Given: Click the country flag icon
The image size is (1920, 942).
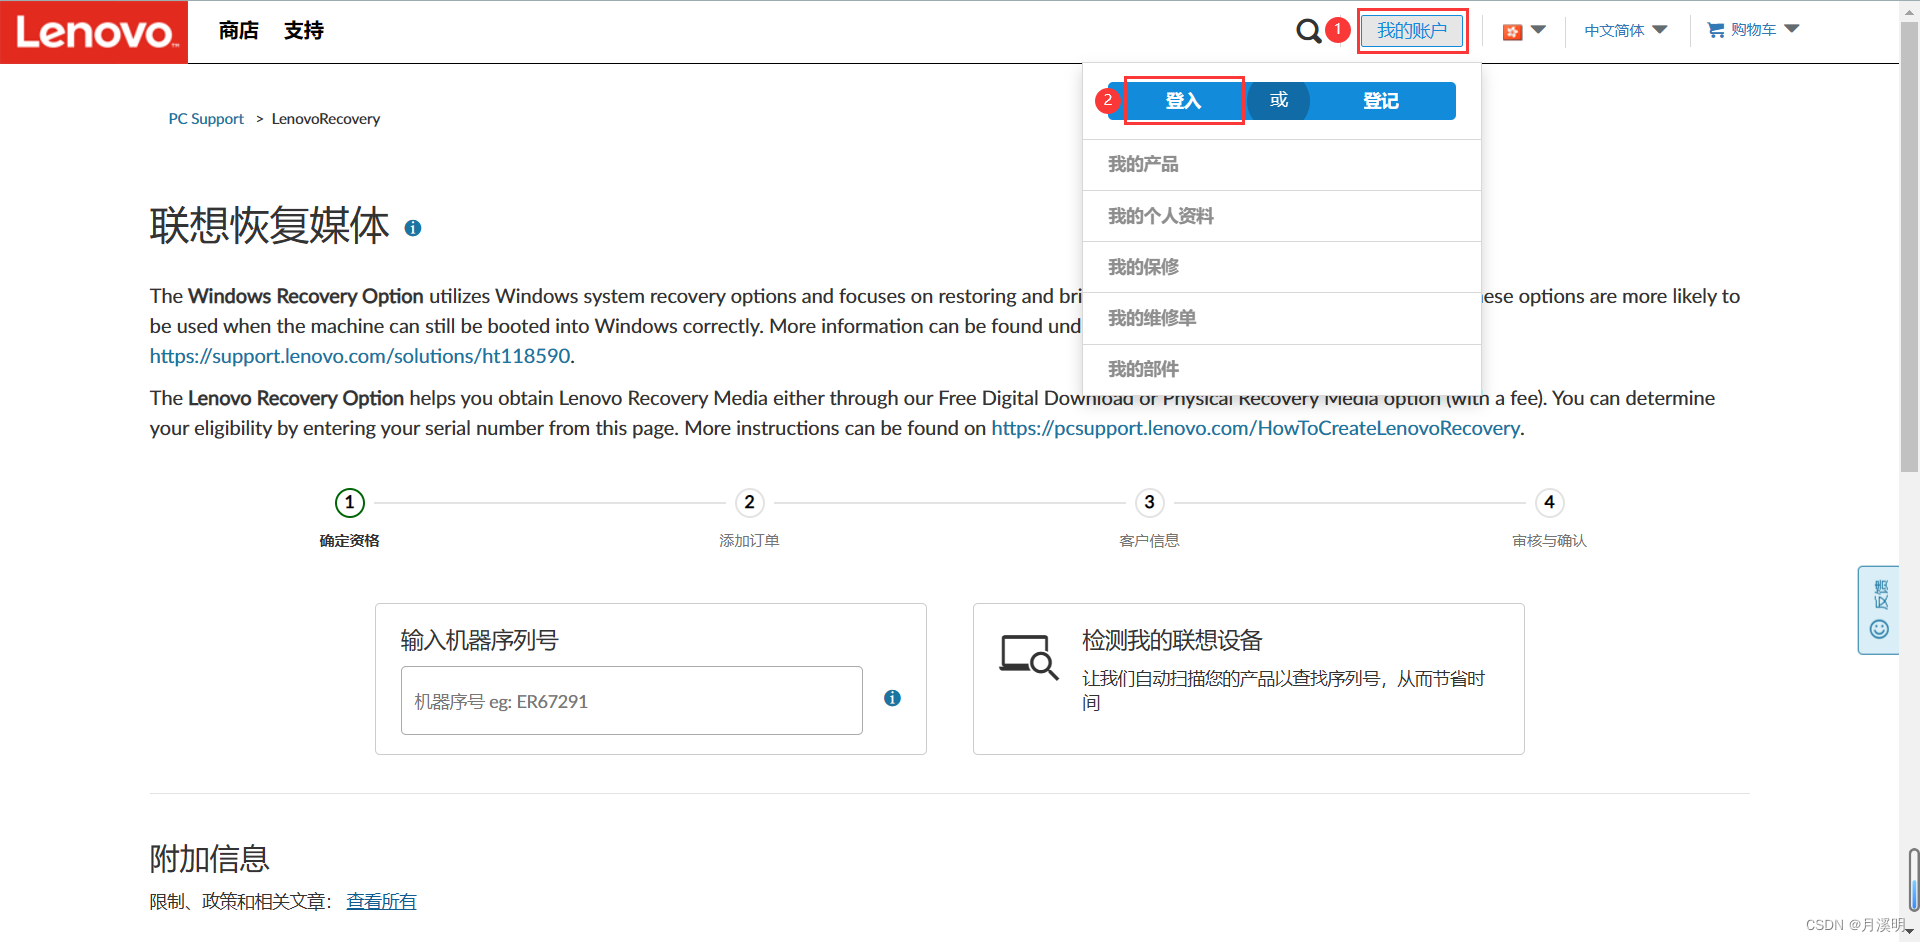Looking at the screenshot, I should tap(1512, 31).
